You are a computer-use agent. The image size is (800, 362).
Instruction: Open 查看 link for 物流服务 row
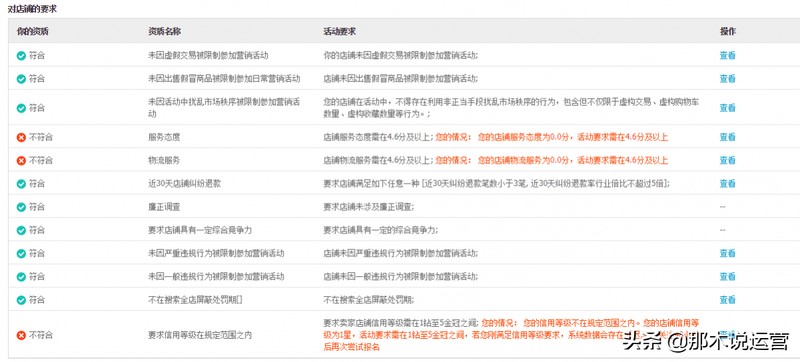tap(728, 161)
